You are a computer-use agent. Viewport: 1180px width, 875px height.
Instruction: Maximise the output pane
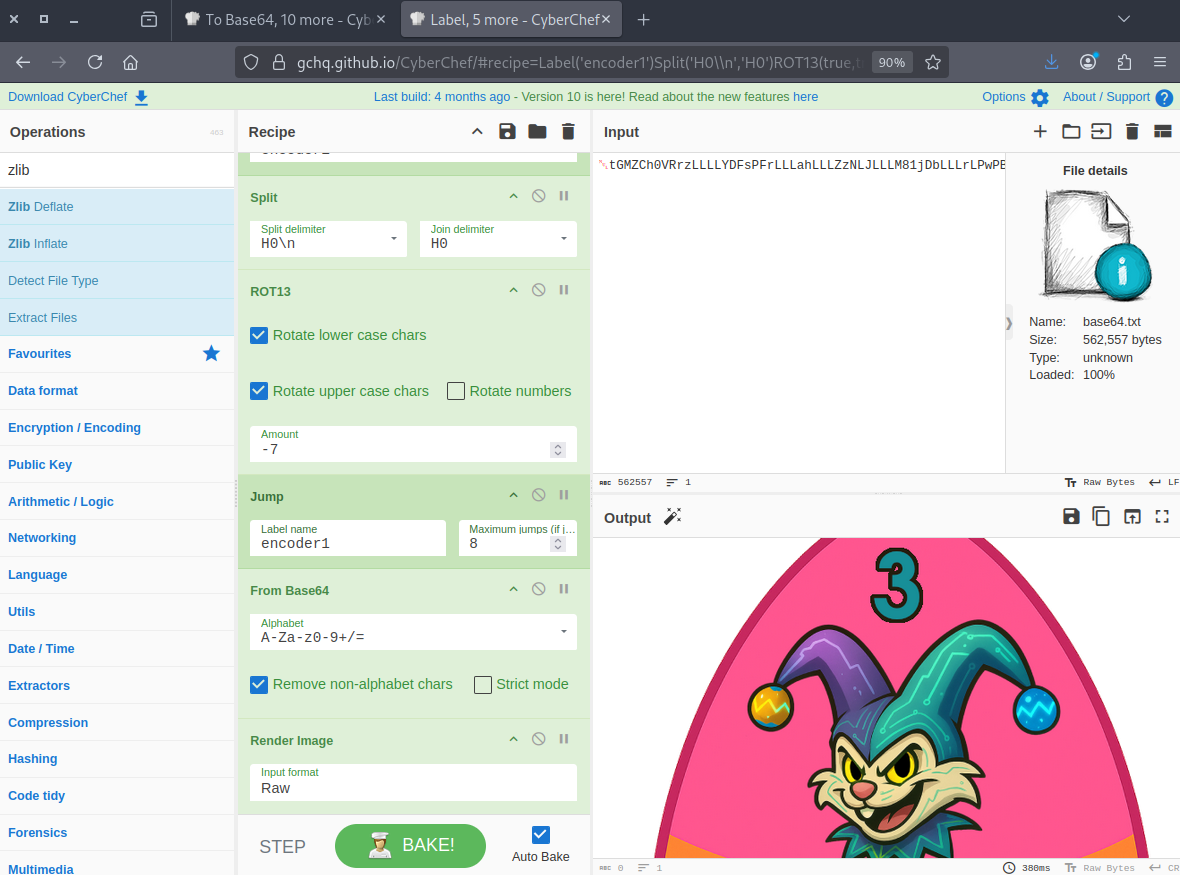coord(1162,517)
